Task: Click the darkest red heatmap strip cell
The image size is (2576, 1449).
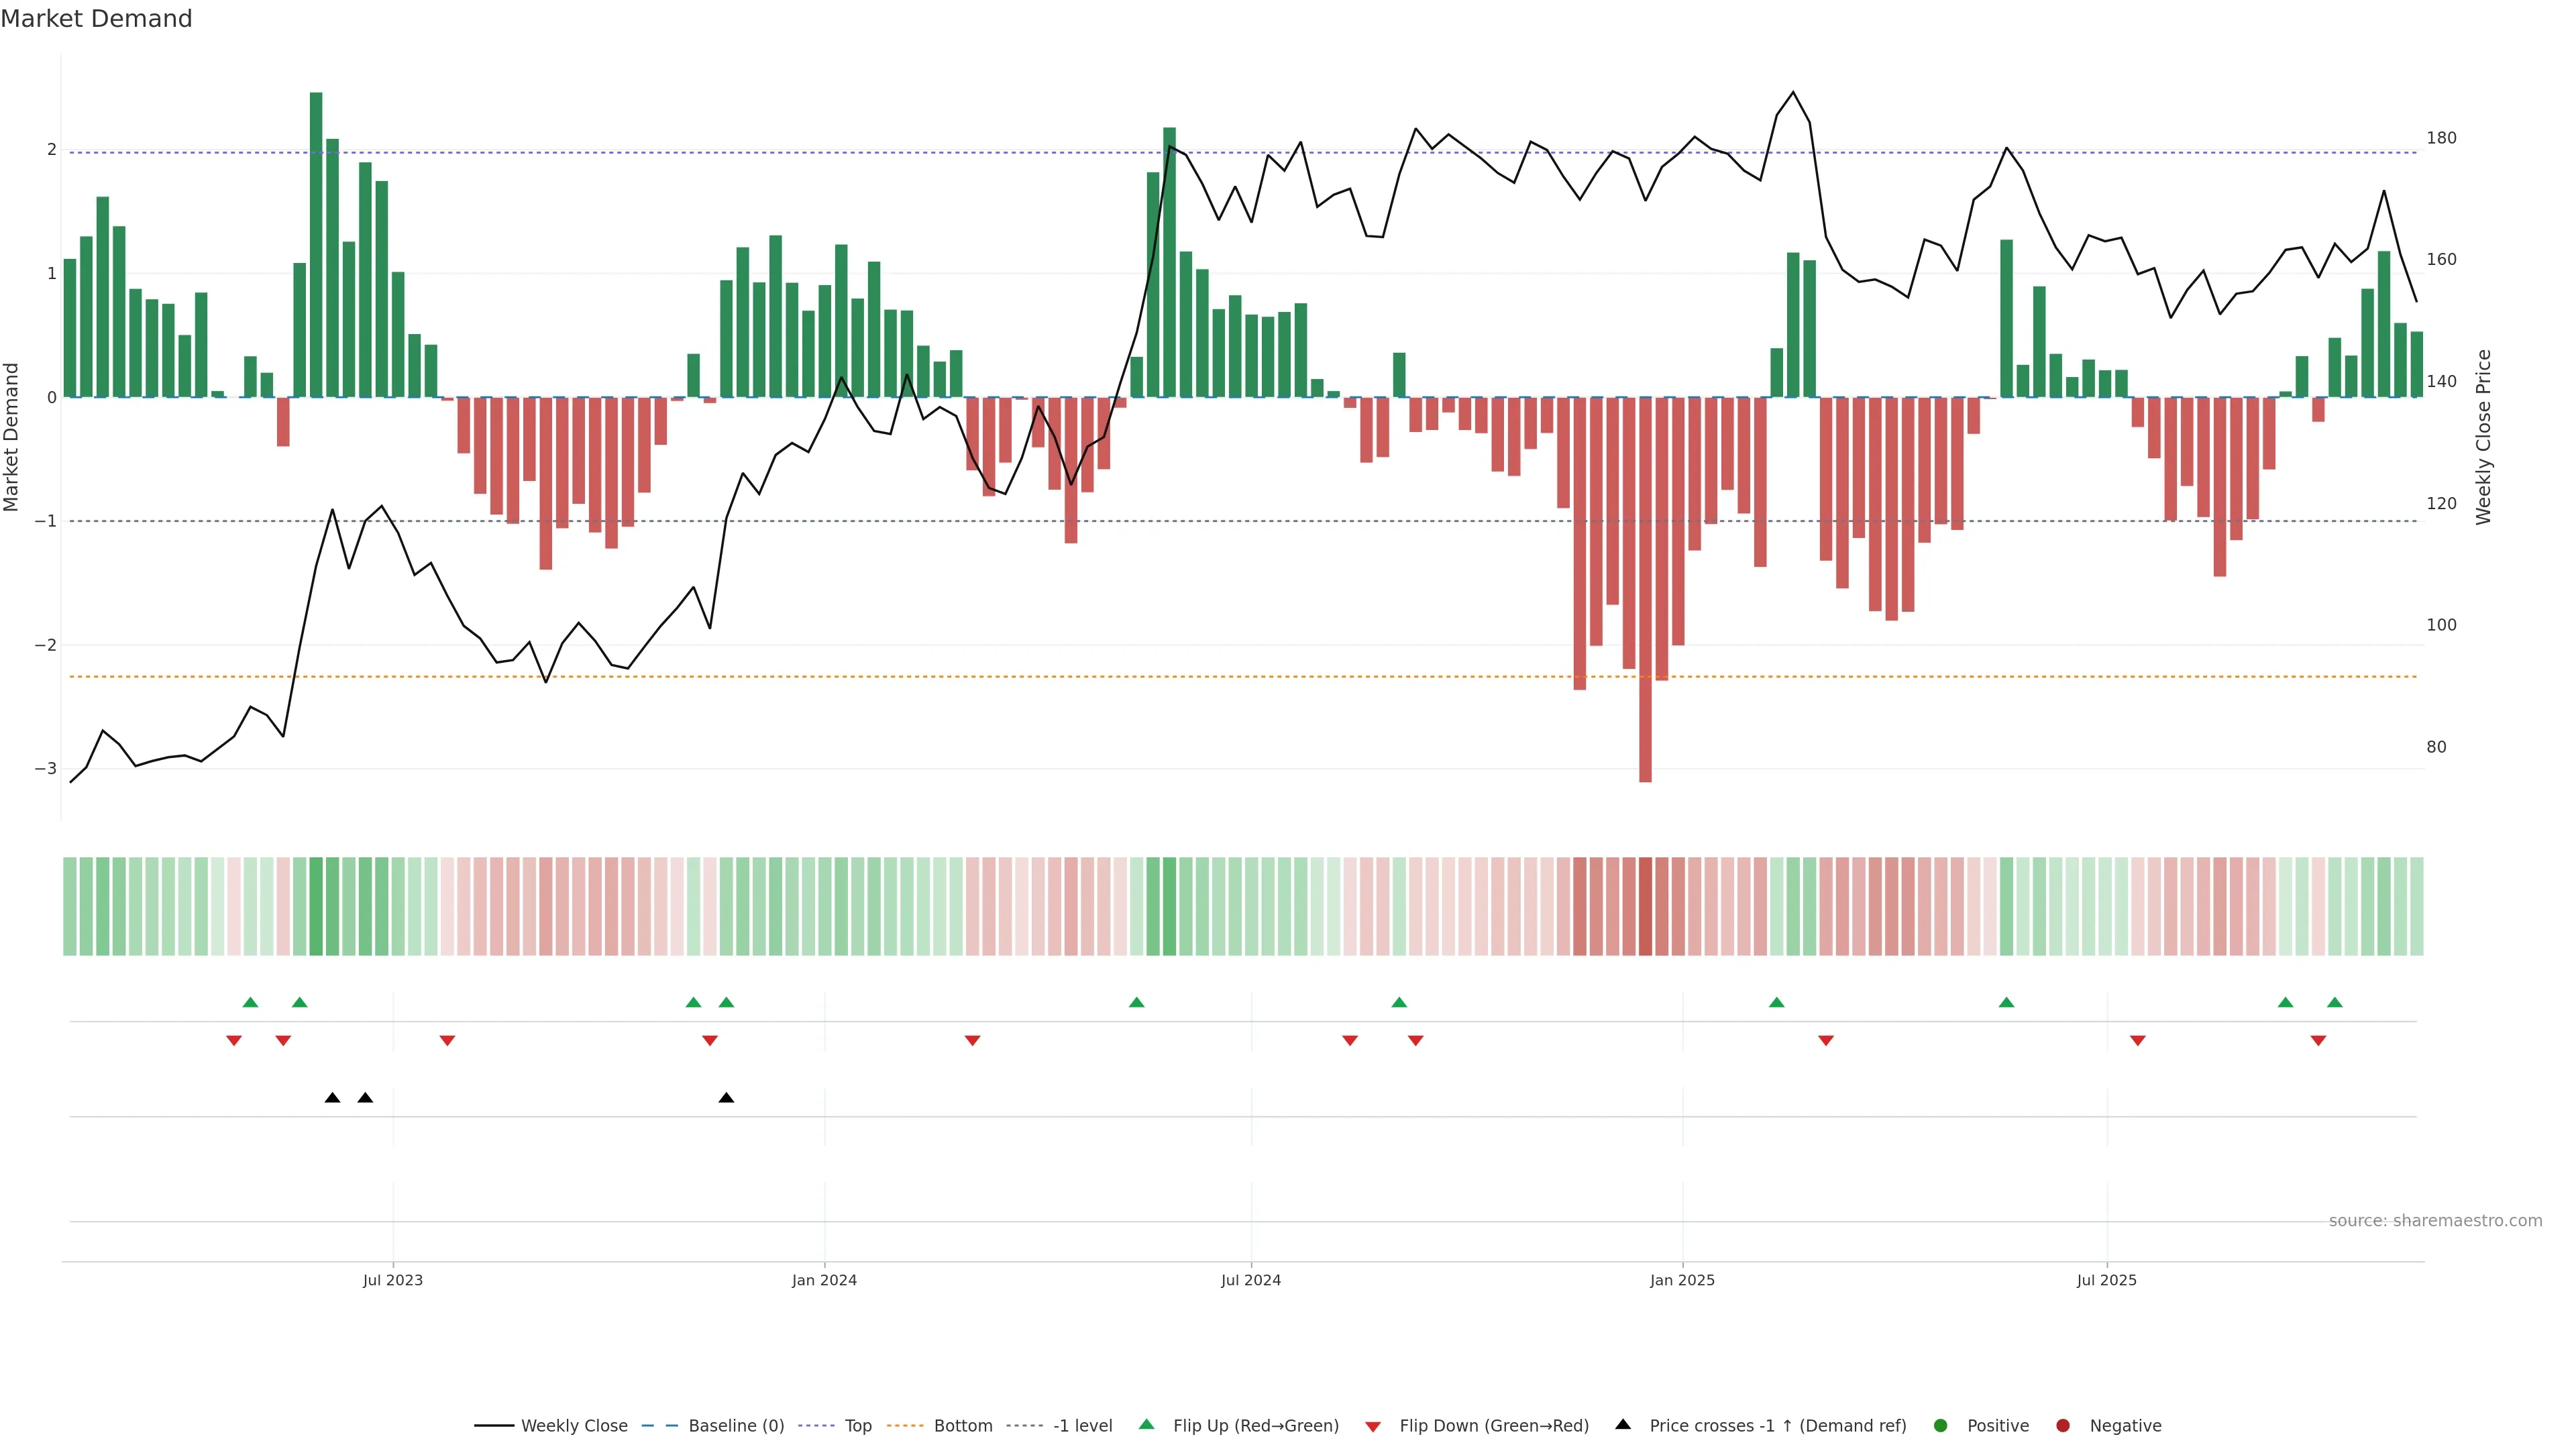Action: (1645, 906)
